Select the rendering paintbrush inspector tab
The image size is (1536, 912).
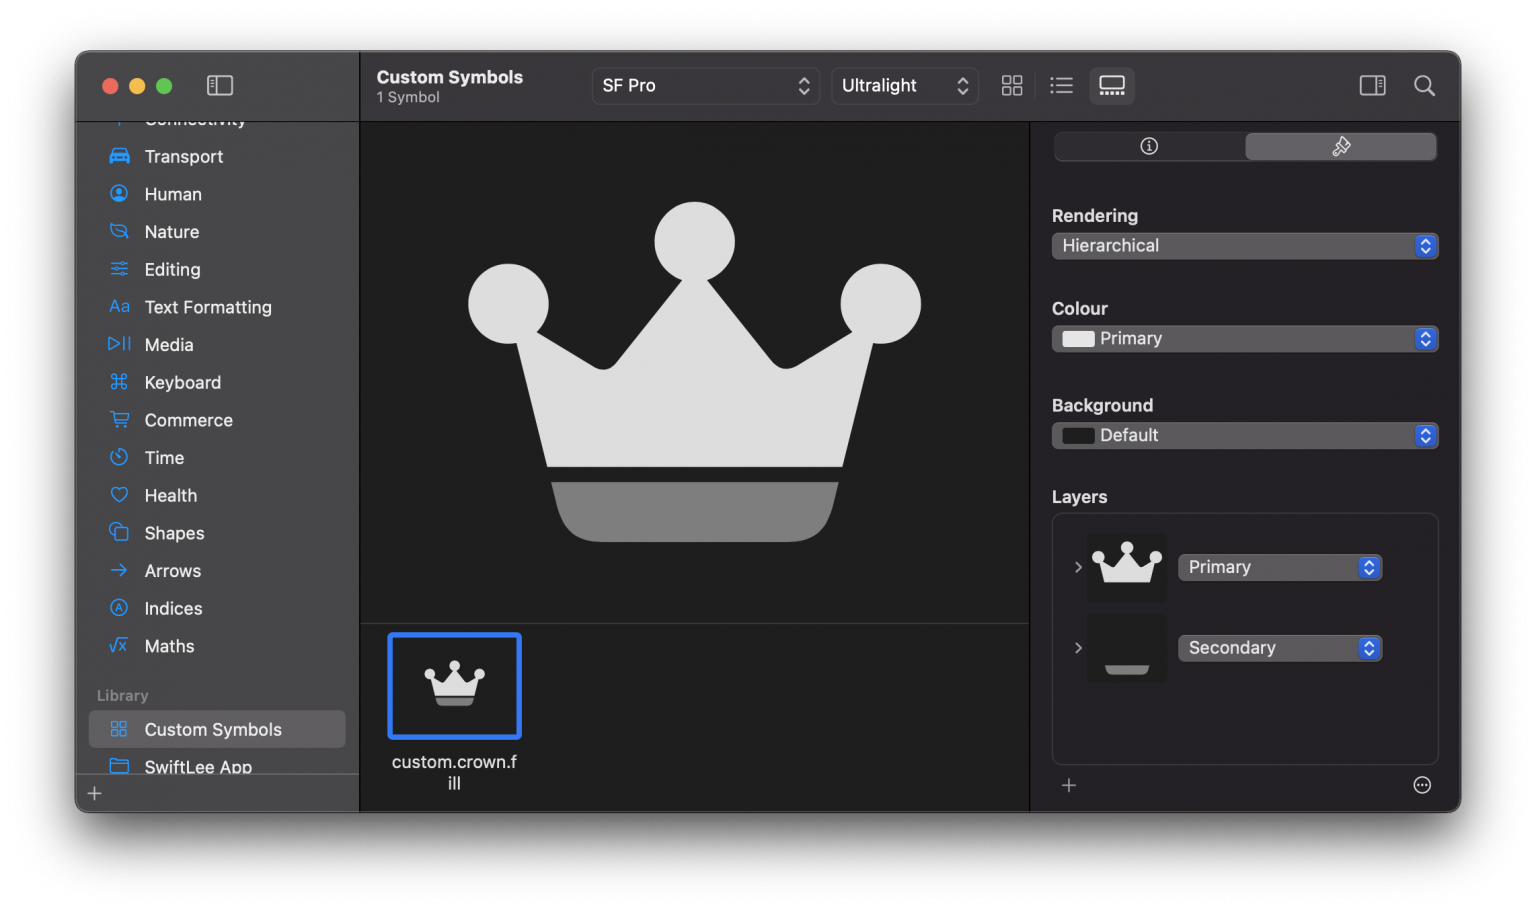(1341, 147)
